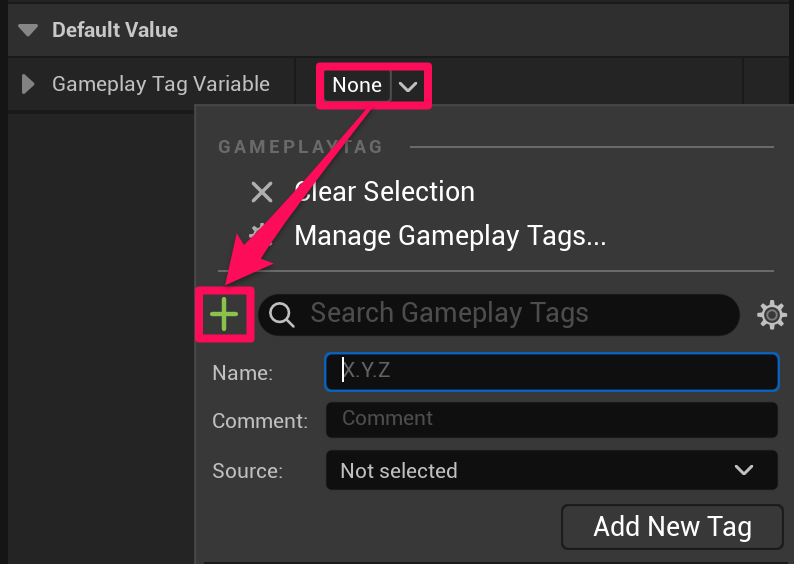794x564 pixels.
Task: Click the X icon beside Clear Selection
Action: click(262, 192)
